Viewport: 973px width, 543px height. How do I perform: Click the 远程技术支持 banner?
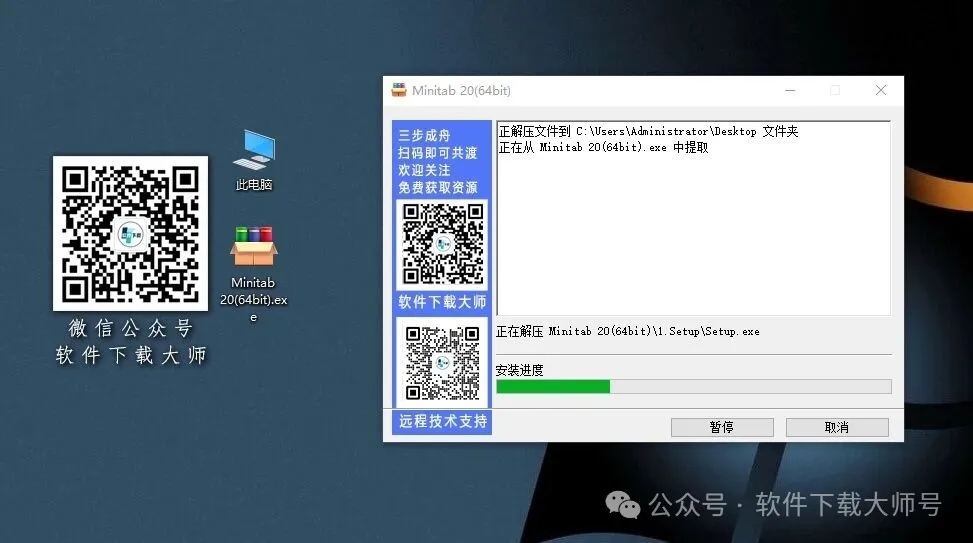(x=442, y=421)
